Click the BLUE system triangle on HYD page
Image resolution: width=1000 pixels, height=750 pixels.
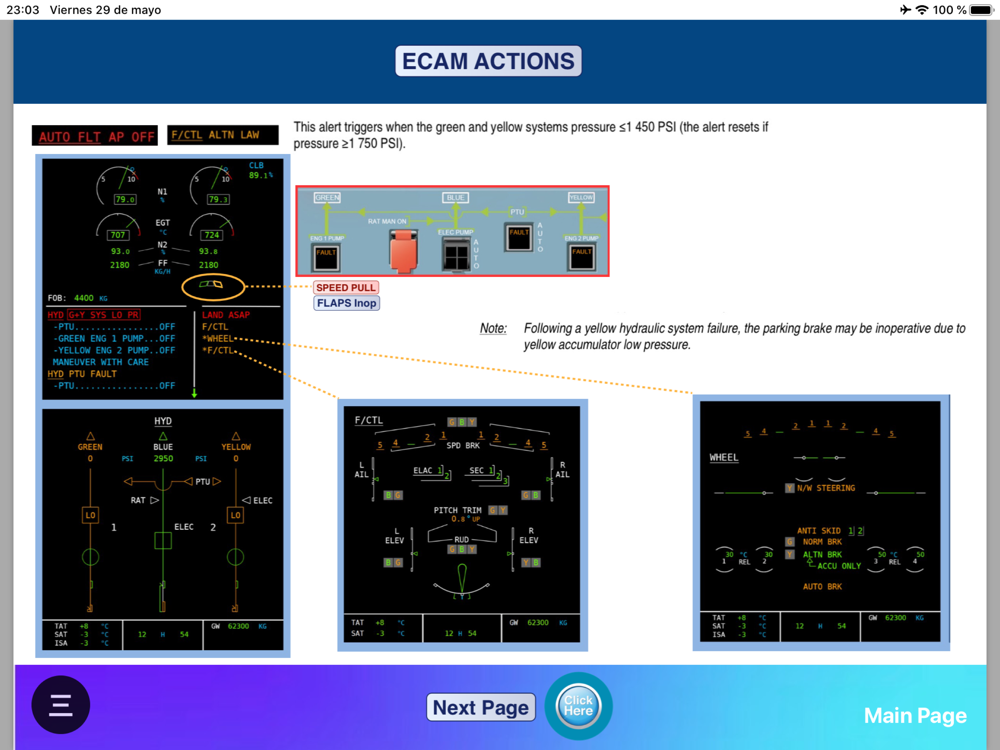[x=163, y=436]
